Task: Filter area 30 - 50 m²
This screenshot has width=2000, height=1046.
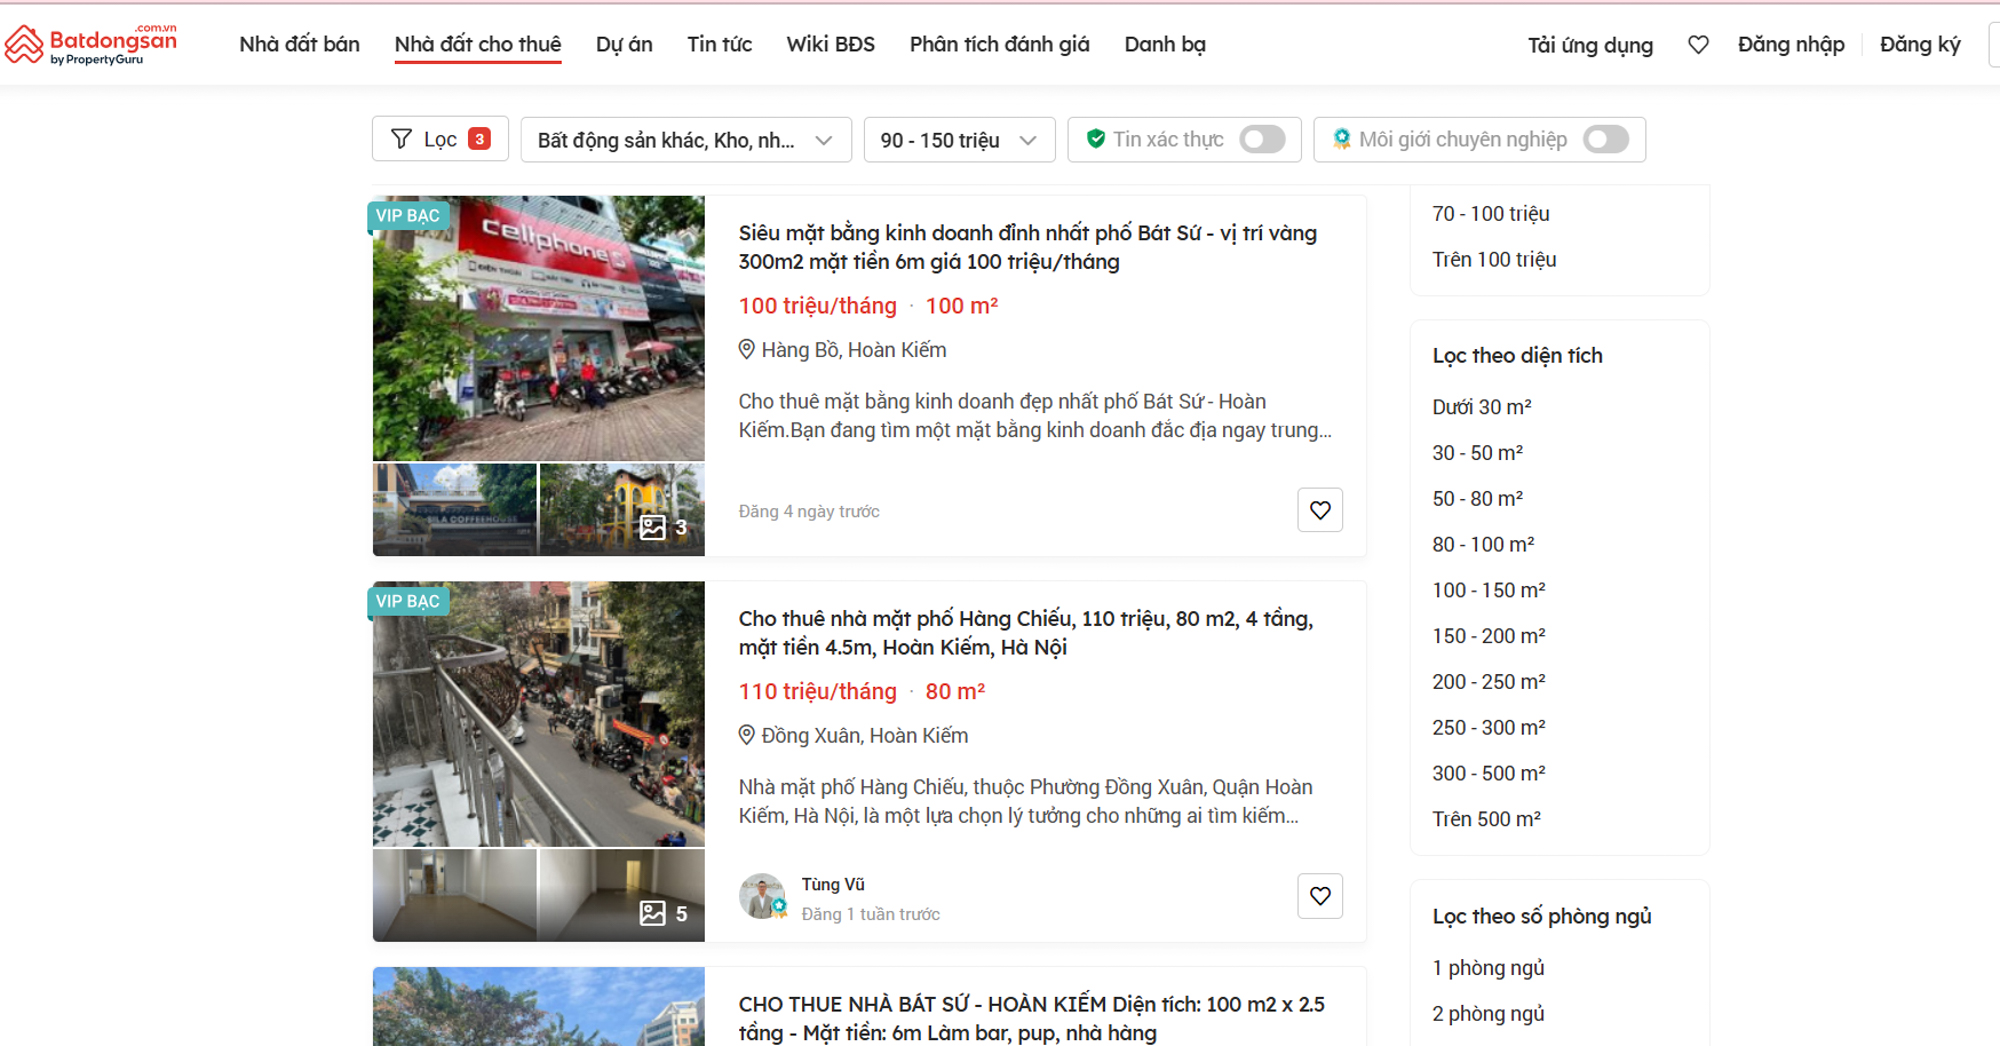Action: [x=1477, y=453]
